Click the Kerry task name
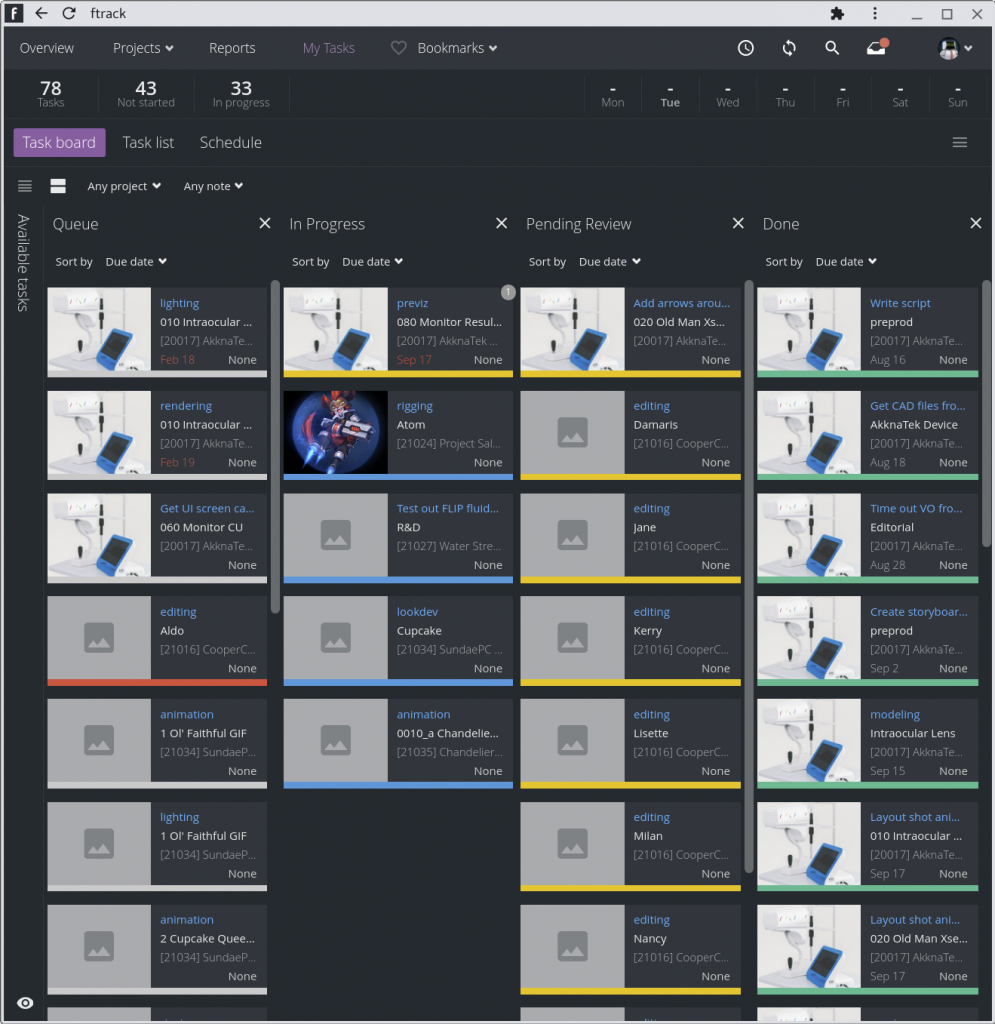995x1024 pixels. [648, 631]
